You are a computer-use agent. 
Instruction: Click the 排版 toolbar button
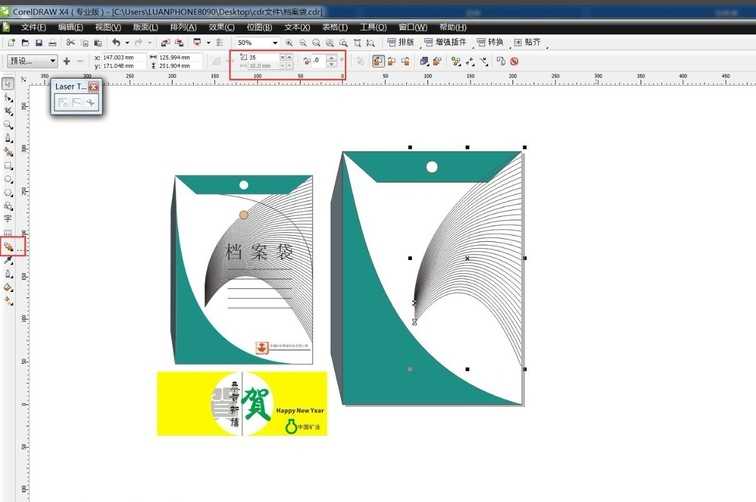(x=400, y=43)
